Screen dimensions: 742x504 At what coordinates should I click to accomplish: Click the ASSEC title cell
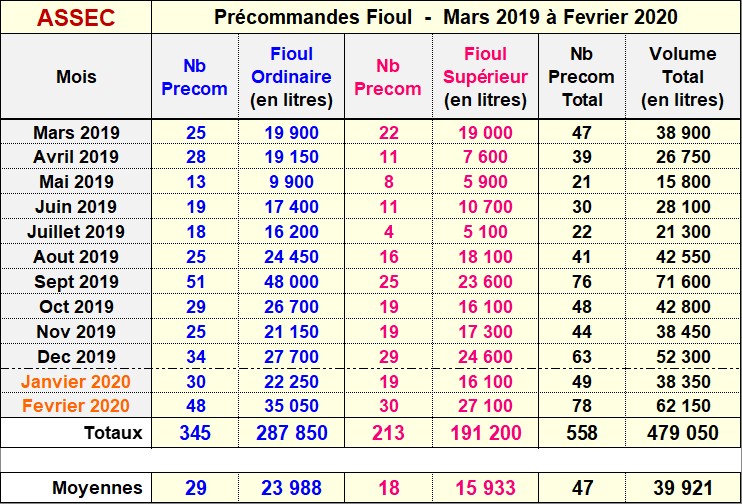coord(75,17)
